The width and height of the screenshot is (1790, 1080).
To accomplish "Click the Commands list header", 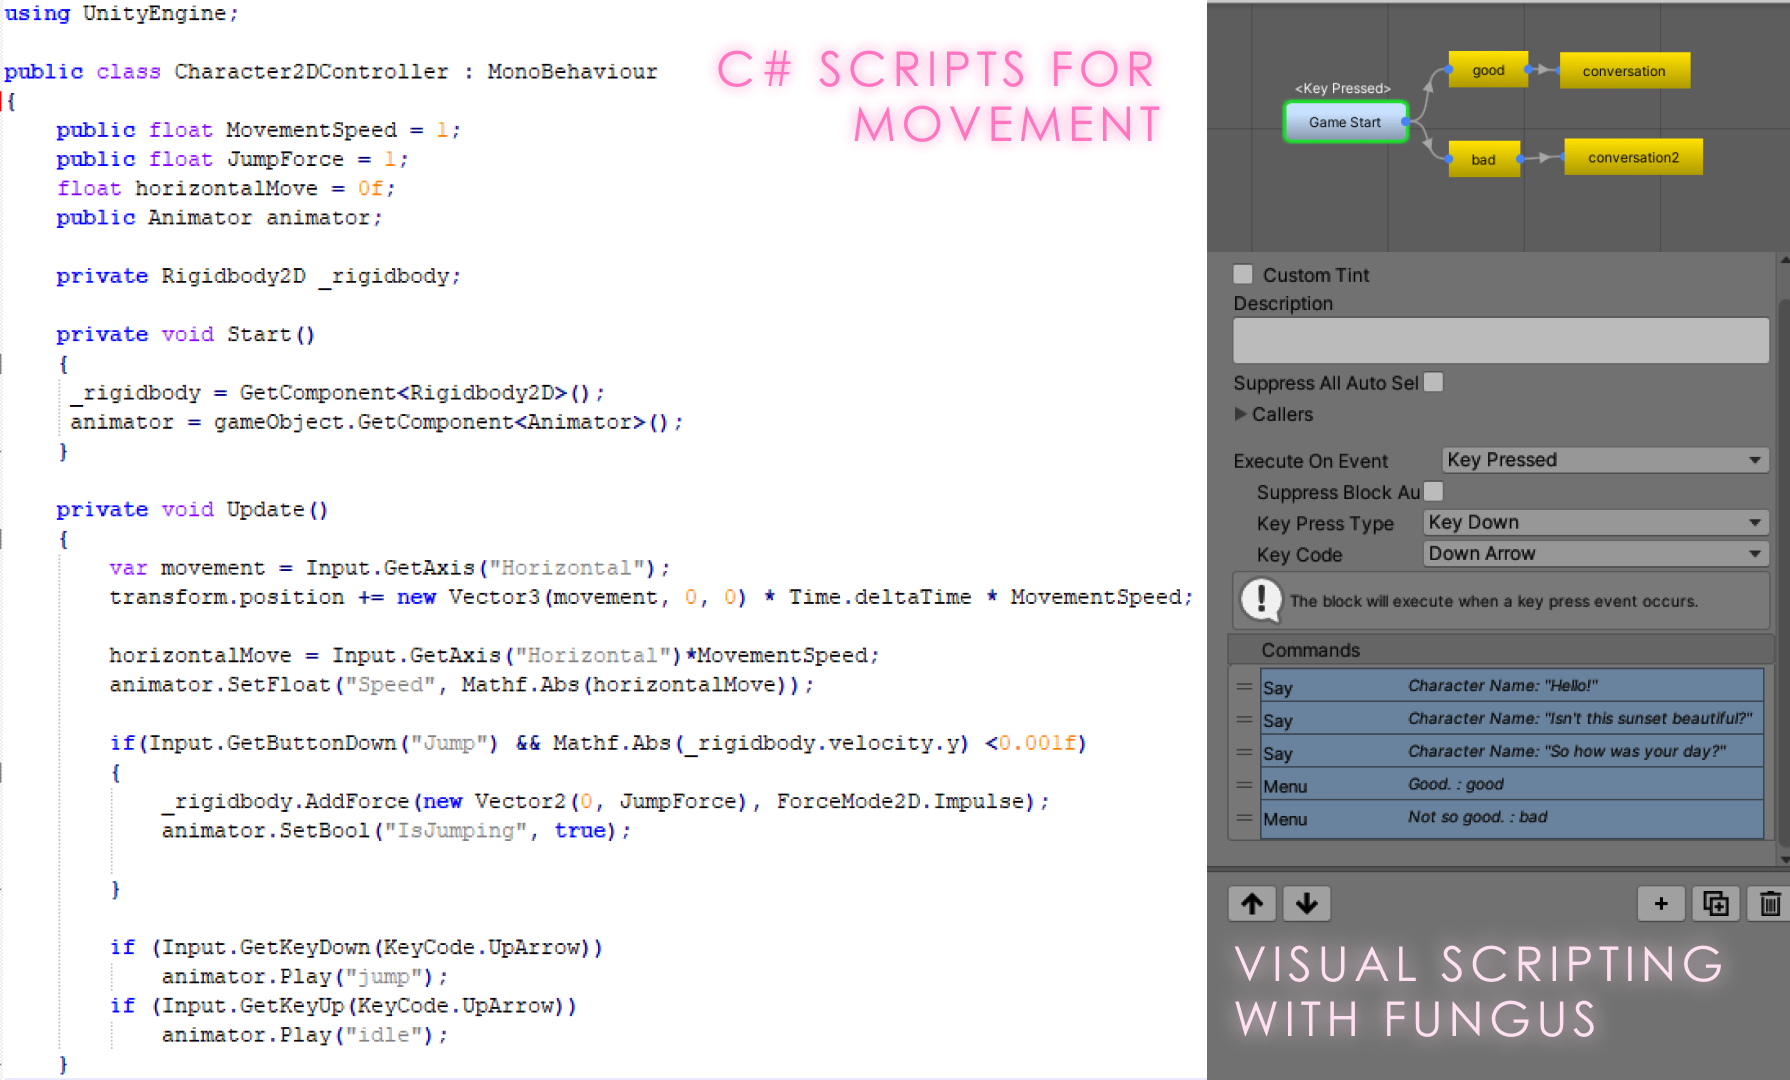I will pos(1500,650).
